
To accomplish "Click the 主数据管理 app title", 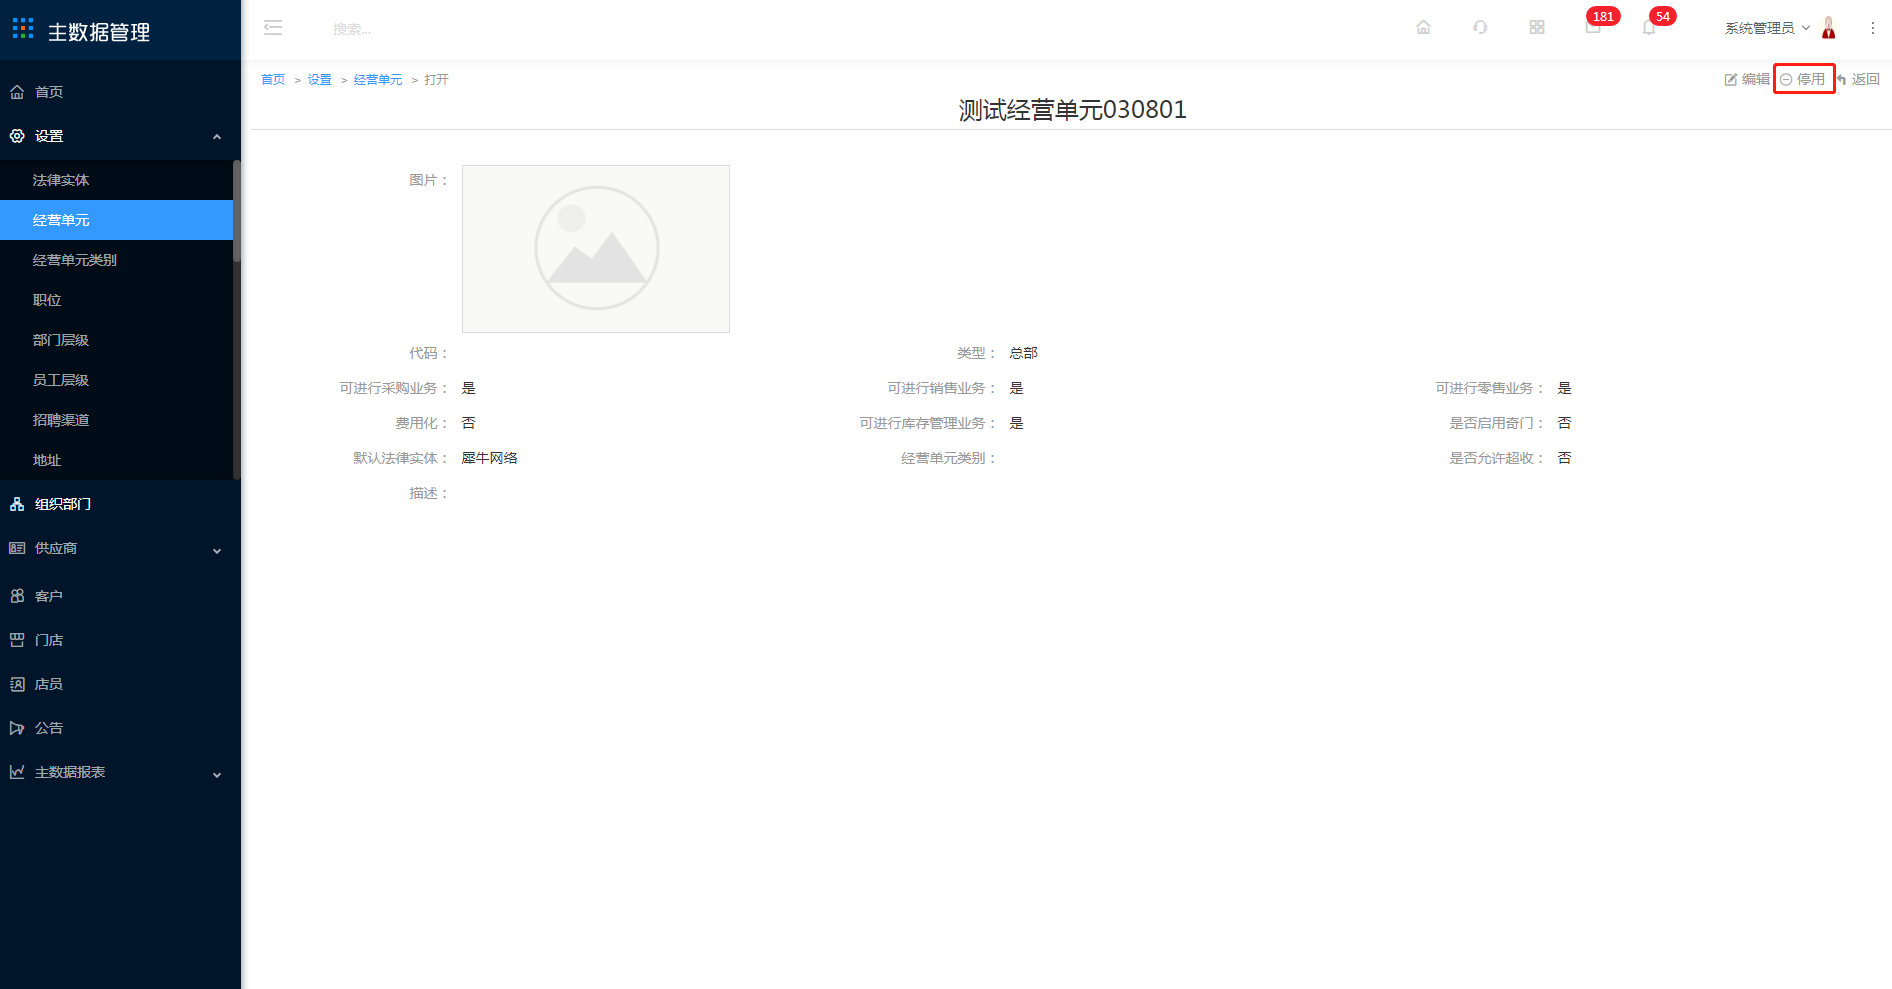I will (x=99, y=32).
